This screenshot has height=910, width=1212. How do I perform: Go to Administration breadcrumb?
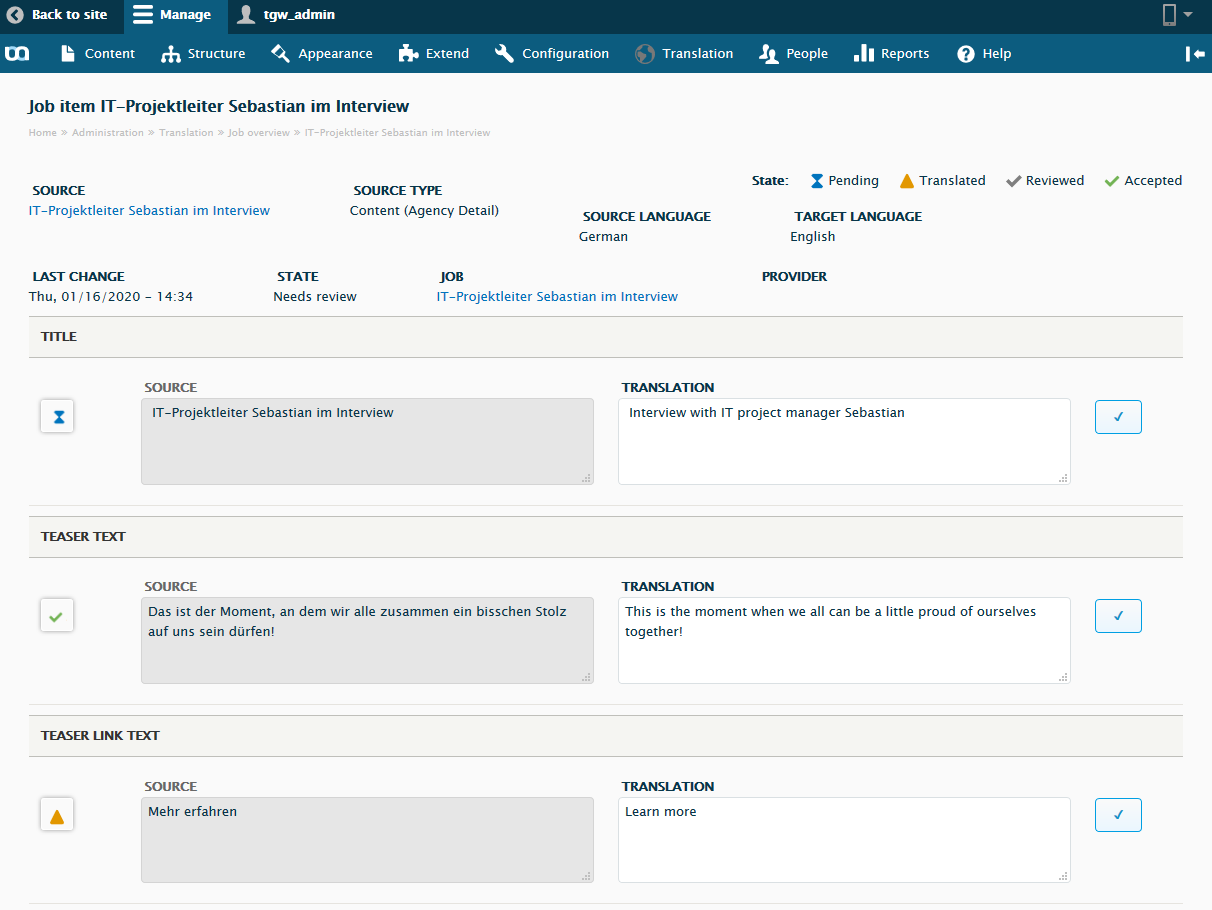108,133
